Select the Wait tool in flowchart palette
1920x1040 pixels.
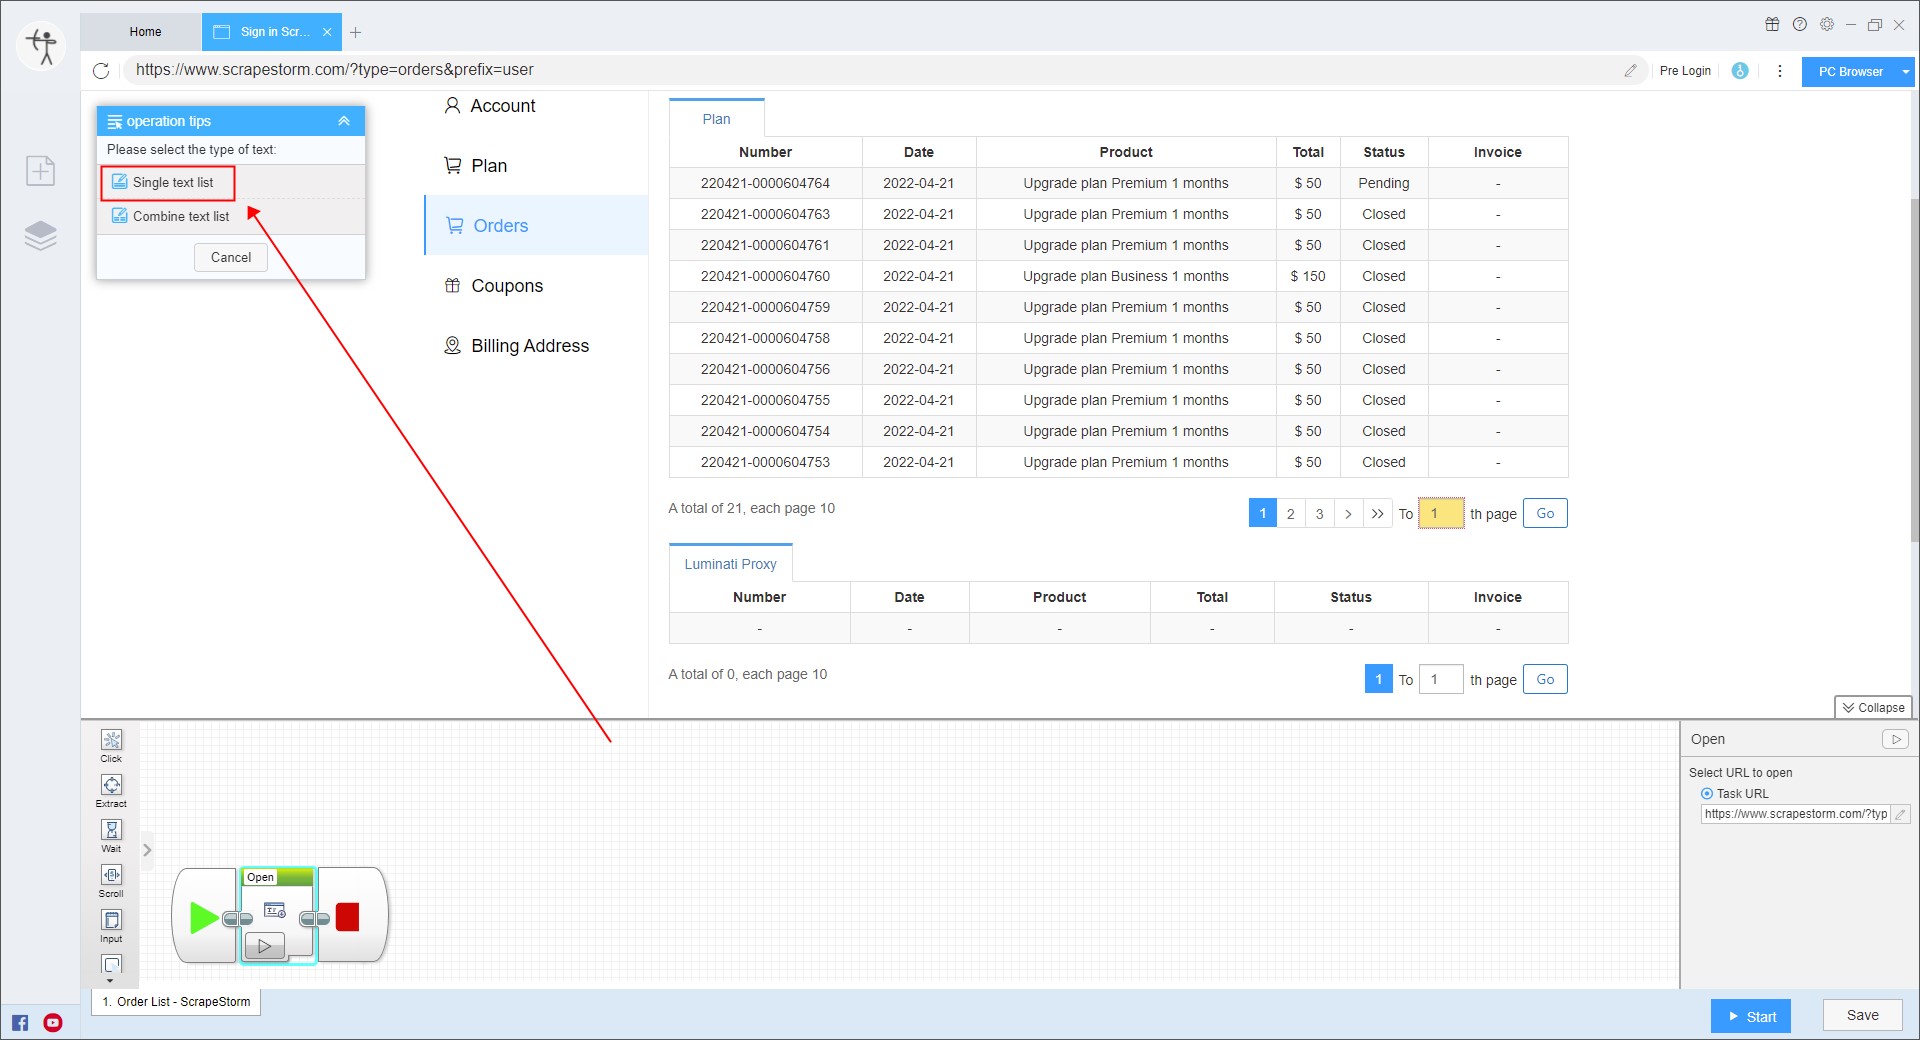(111, 836)
